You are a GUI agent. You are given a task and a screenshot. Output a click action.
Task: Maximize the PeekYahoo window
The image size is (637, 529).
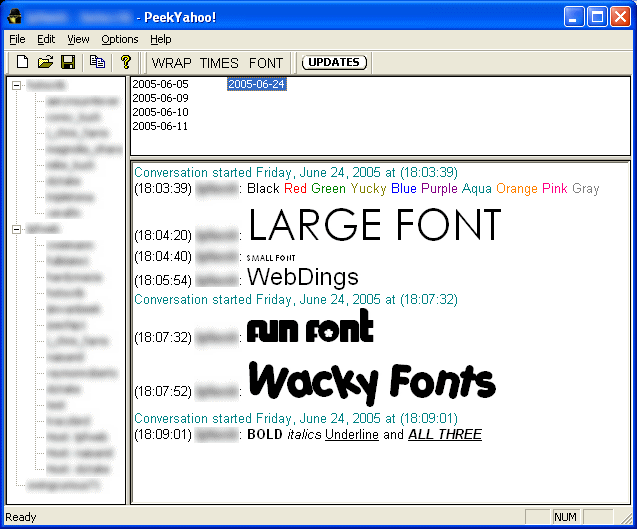coord(597,17)
